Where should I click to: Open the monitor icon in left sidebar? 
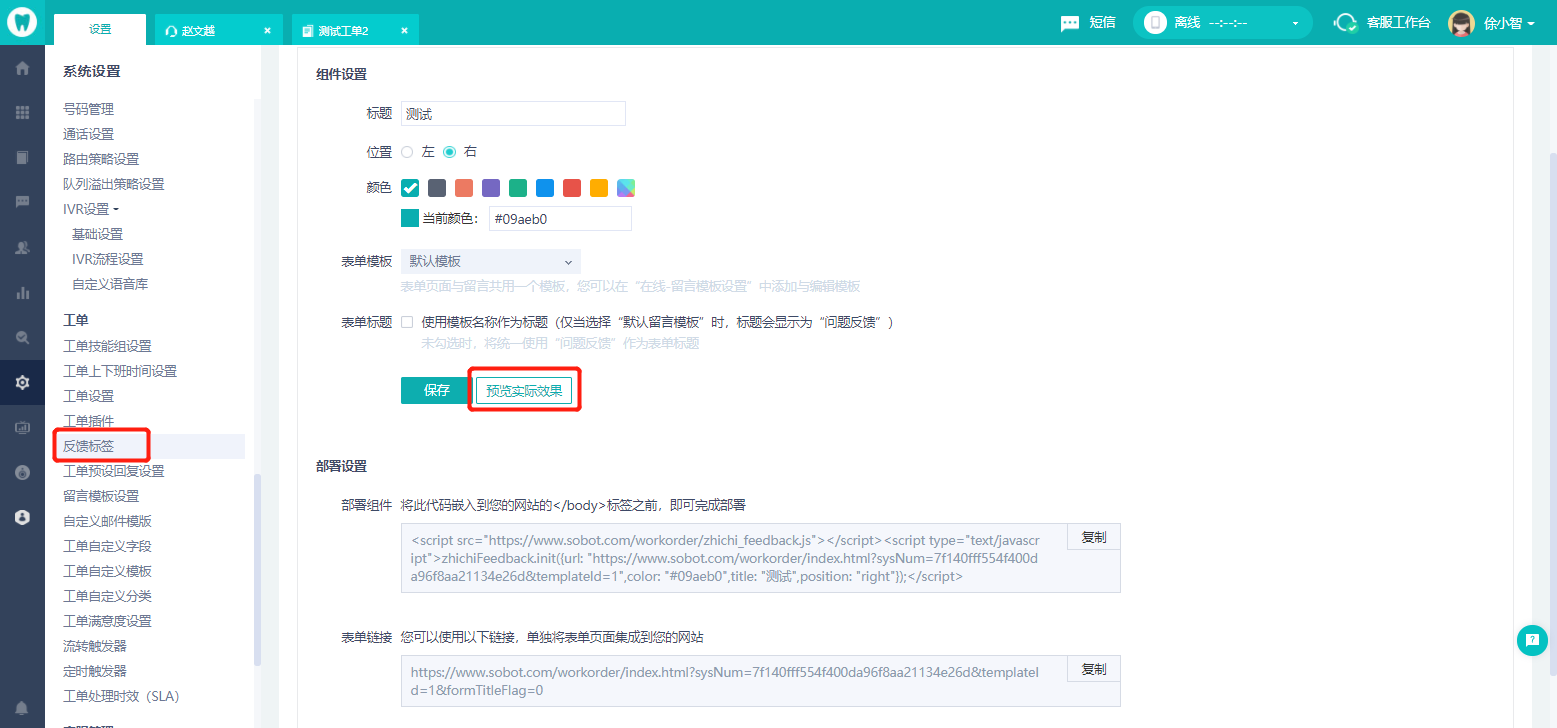[x=22, y=427]
